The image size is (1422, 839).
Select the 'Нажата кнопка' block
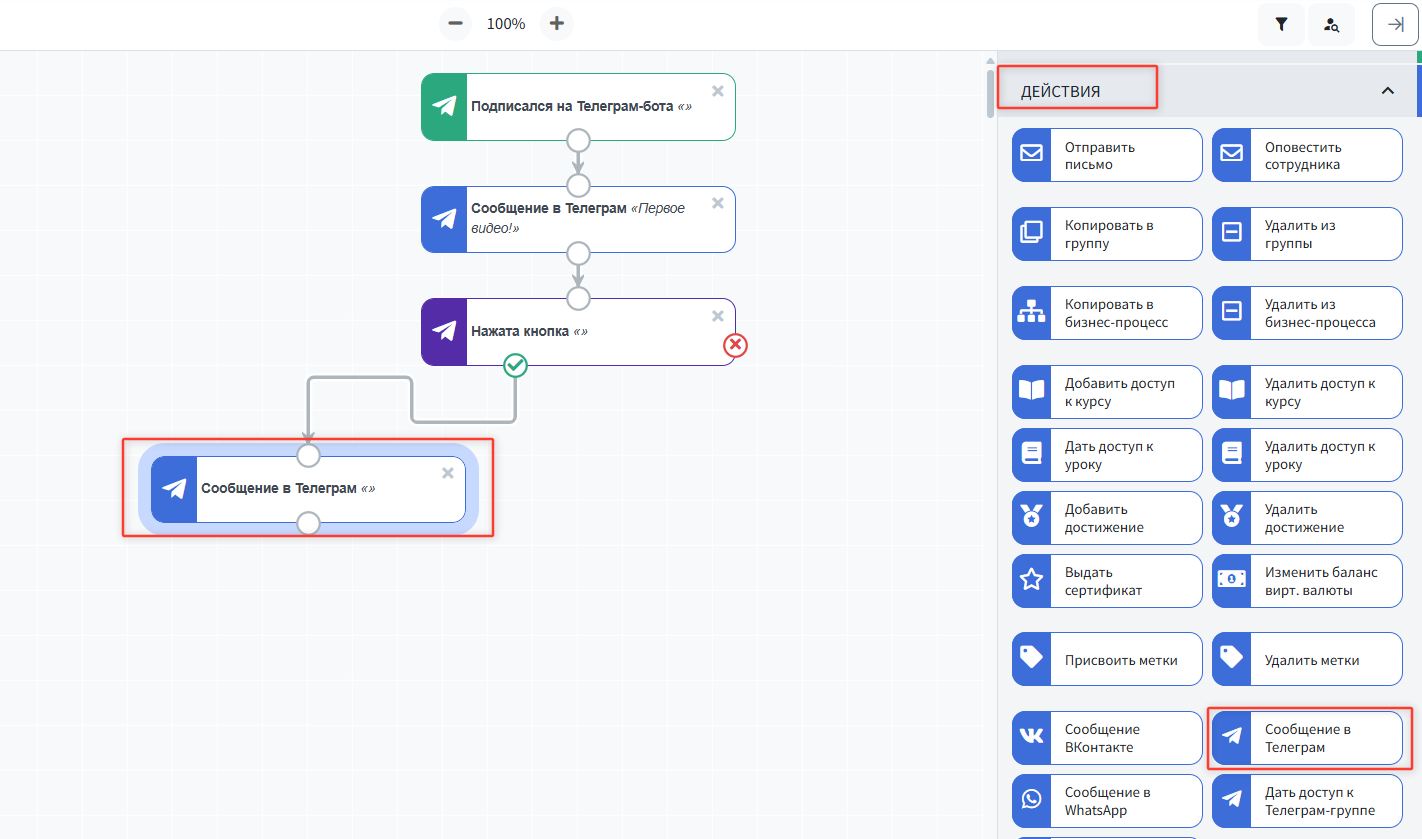[590, 331]
